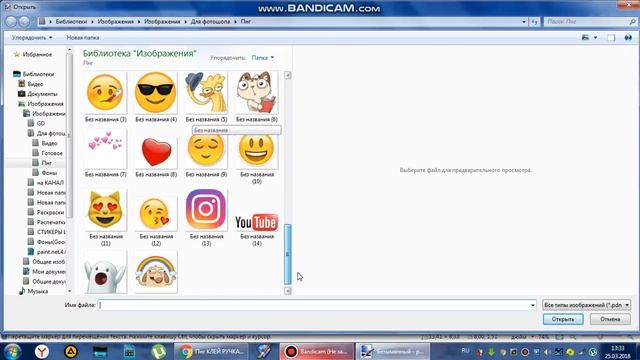The height and width of the screenshot is (360, 640).
Task: Click the file list scroll-down arrow
Action: (x=288, y=291)
